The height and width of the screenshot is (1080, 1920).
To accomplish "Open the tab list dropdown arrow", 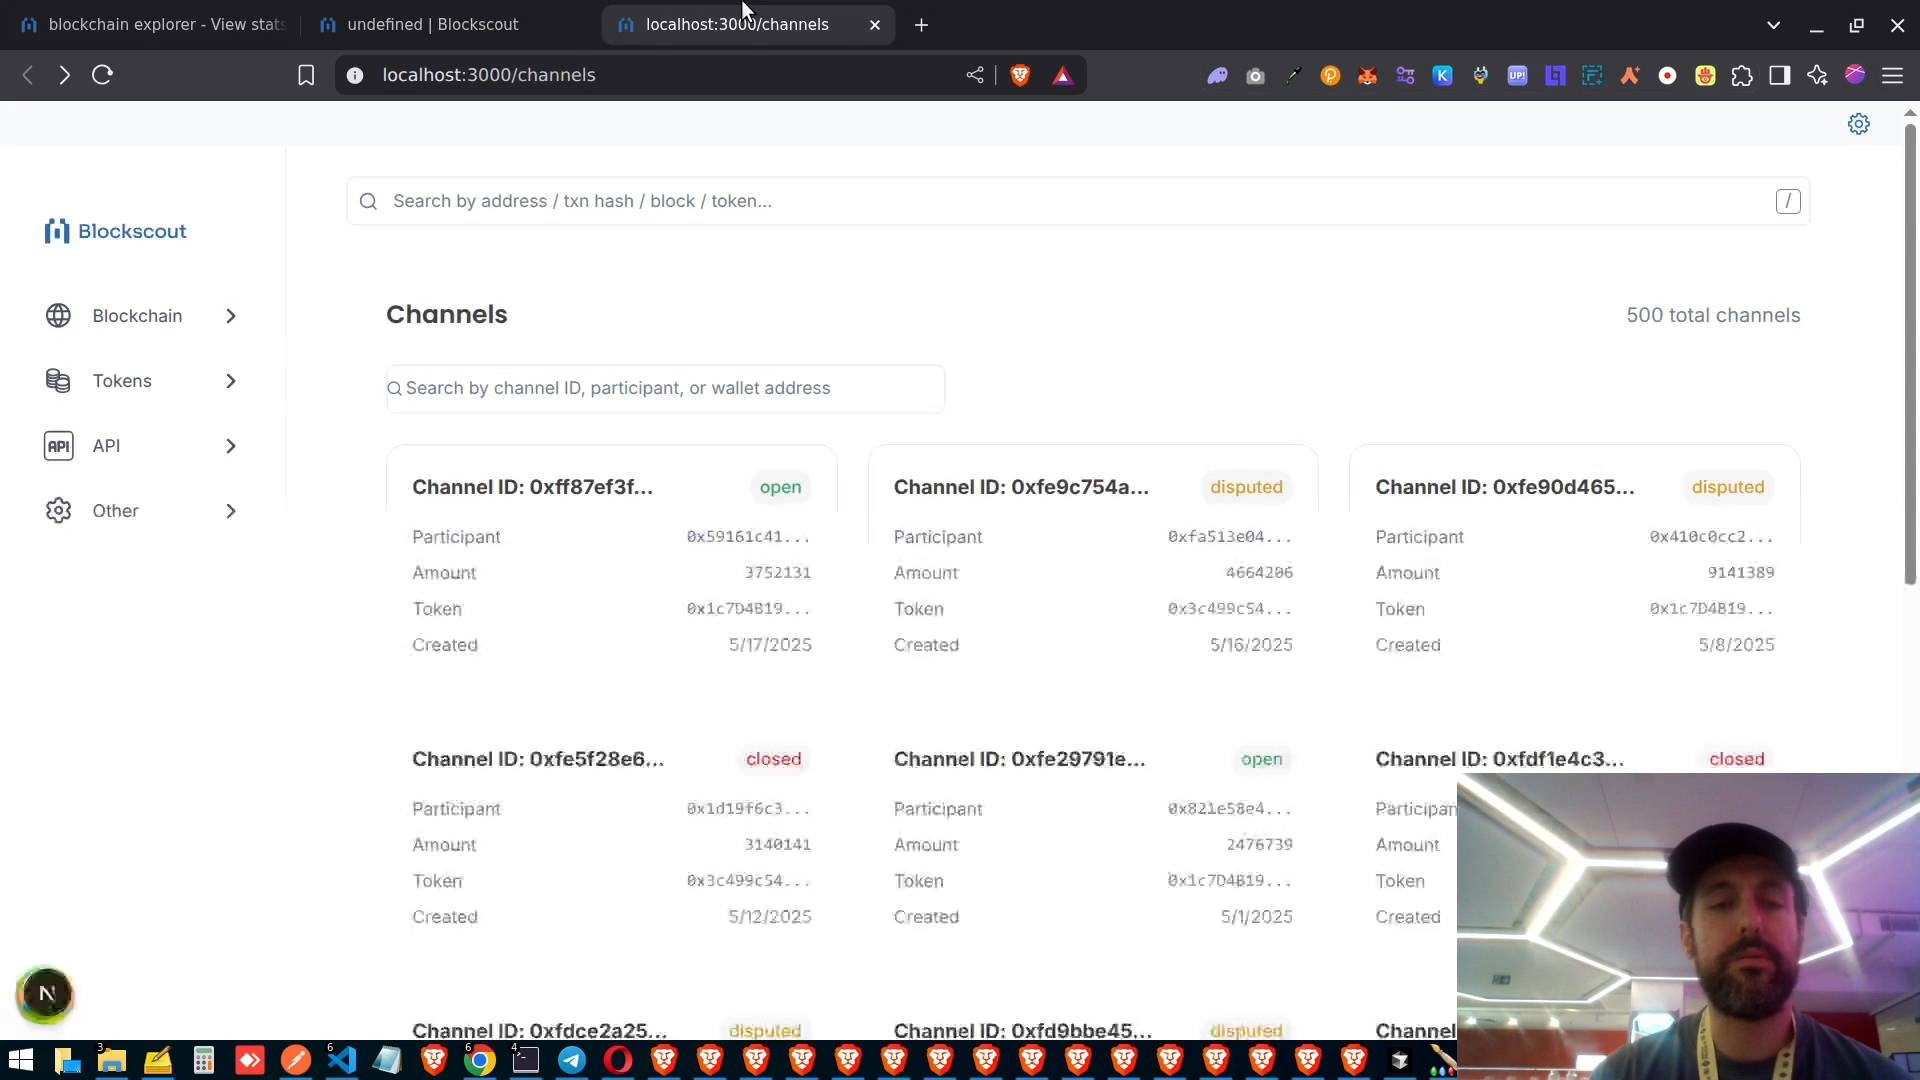I will (x=1773, y=25).
